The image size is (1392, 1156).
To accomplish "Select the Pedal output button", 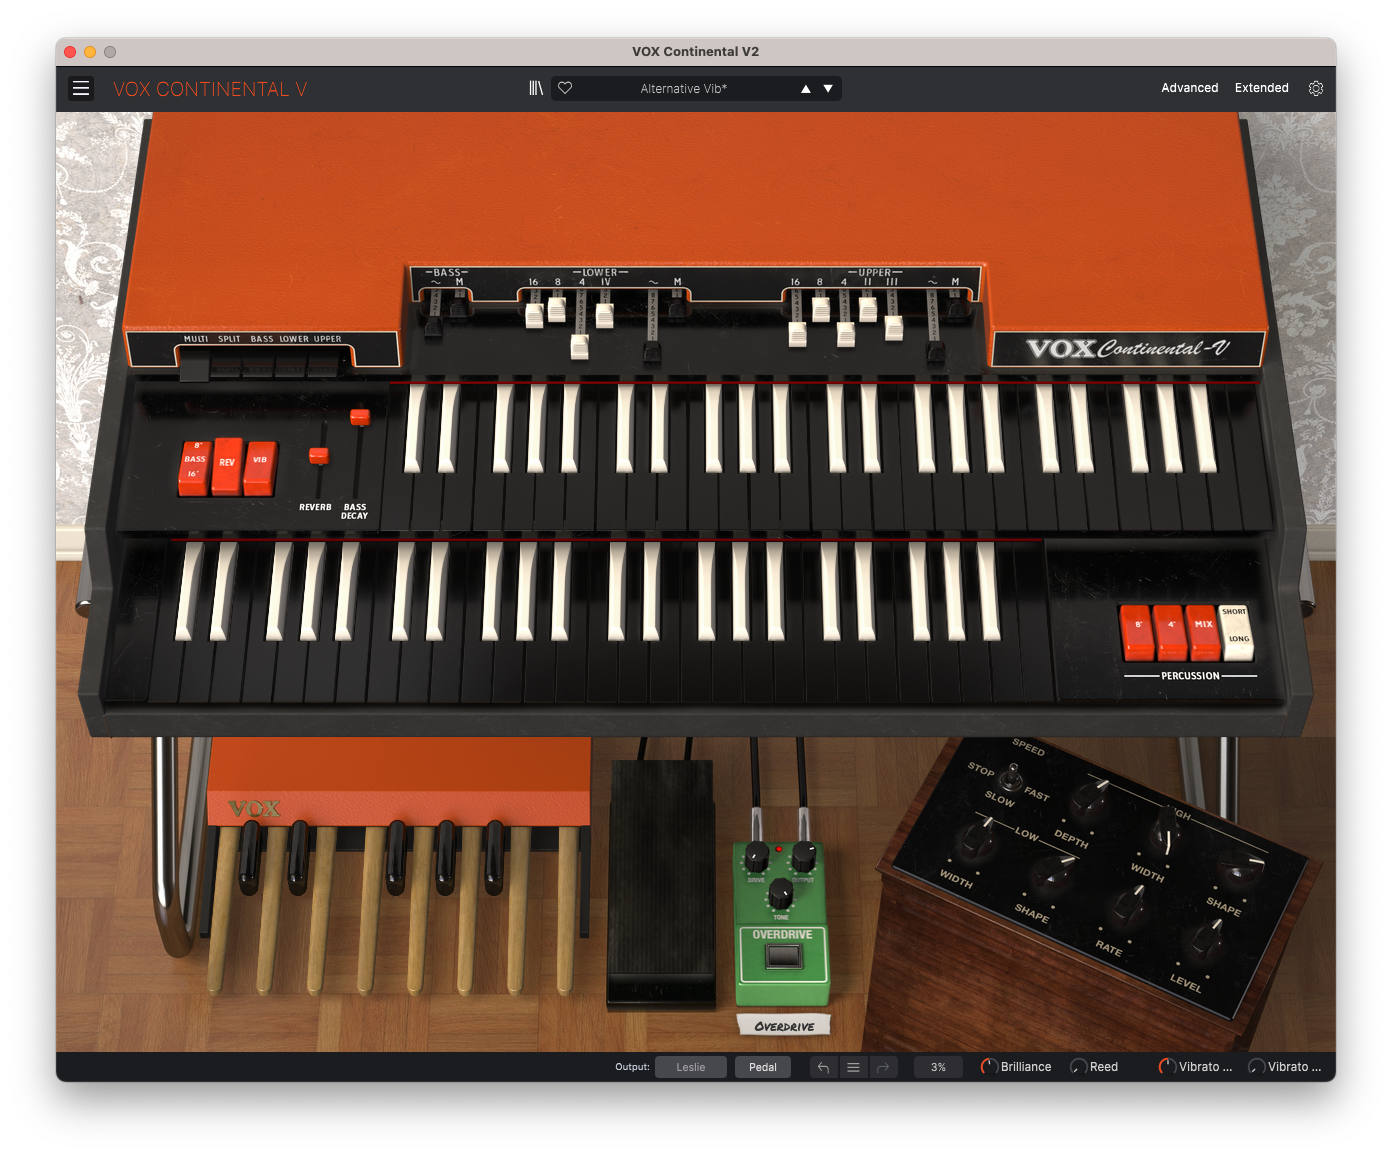I will coord(763,1067).
